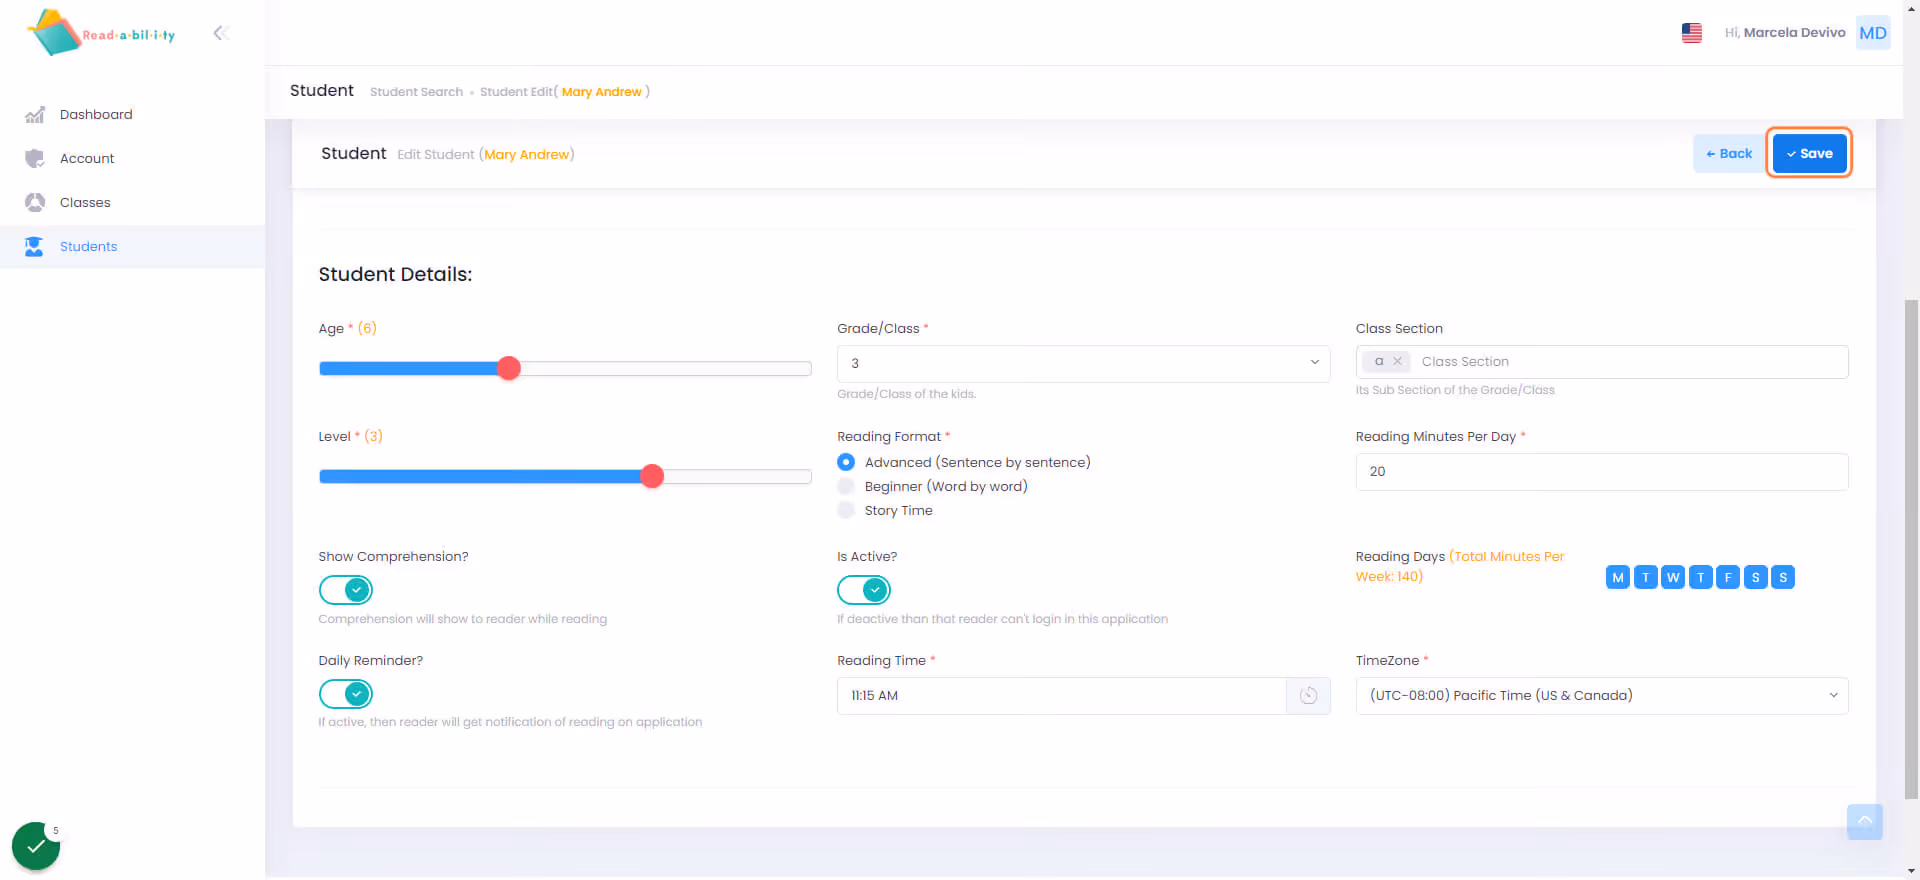Select Story Time reading format
Viewport: 1920px width, 880px height.
pos(846,510)
